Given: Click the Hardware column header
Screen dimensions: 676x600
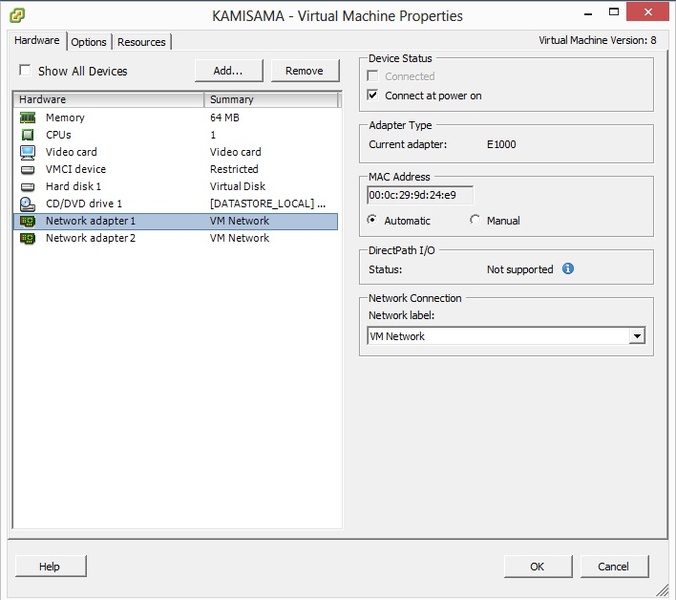Looking at the screenshot, I should (109, 99).
